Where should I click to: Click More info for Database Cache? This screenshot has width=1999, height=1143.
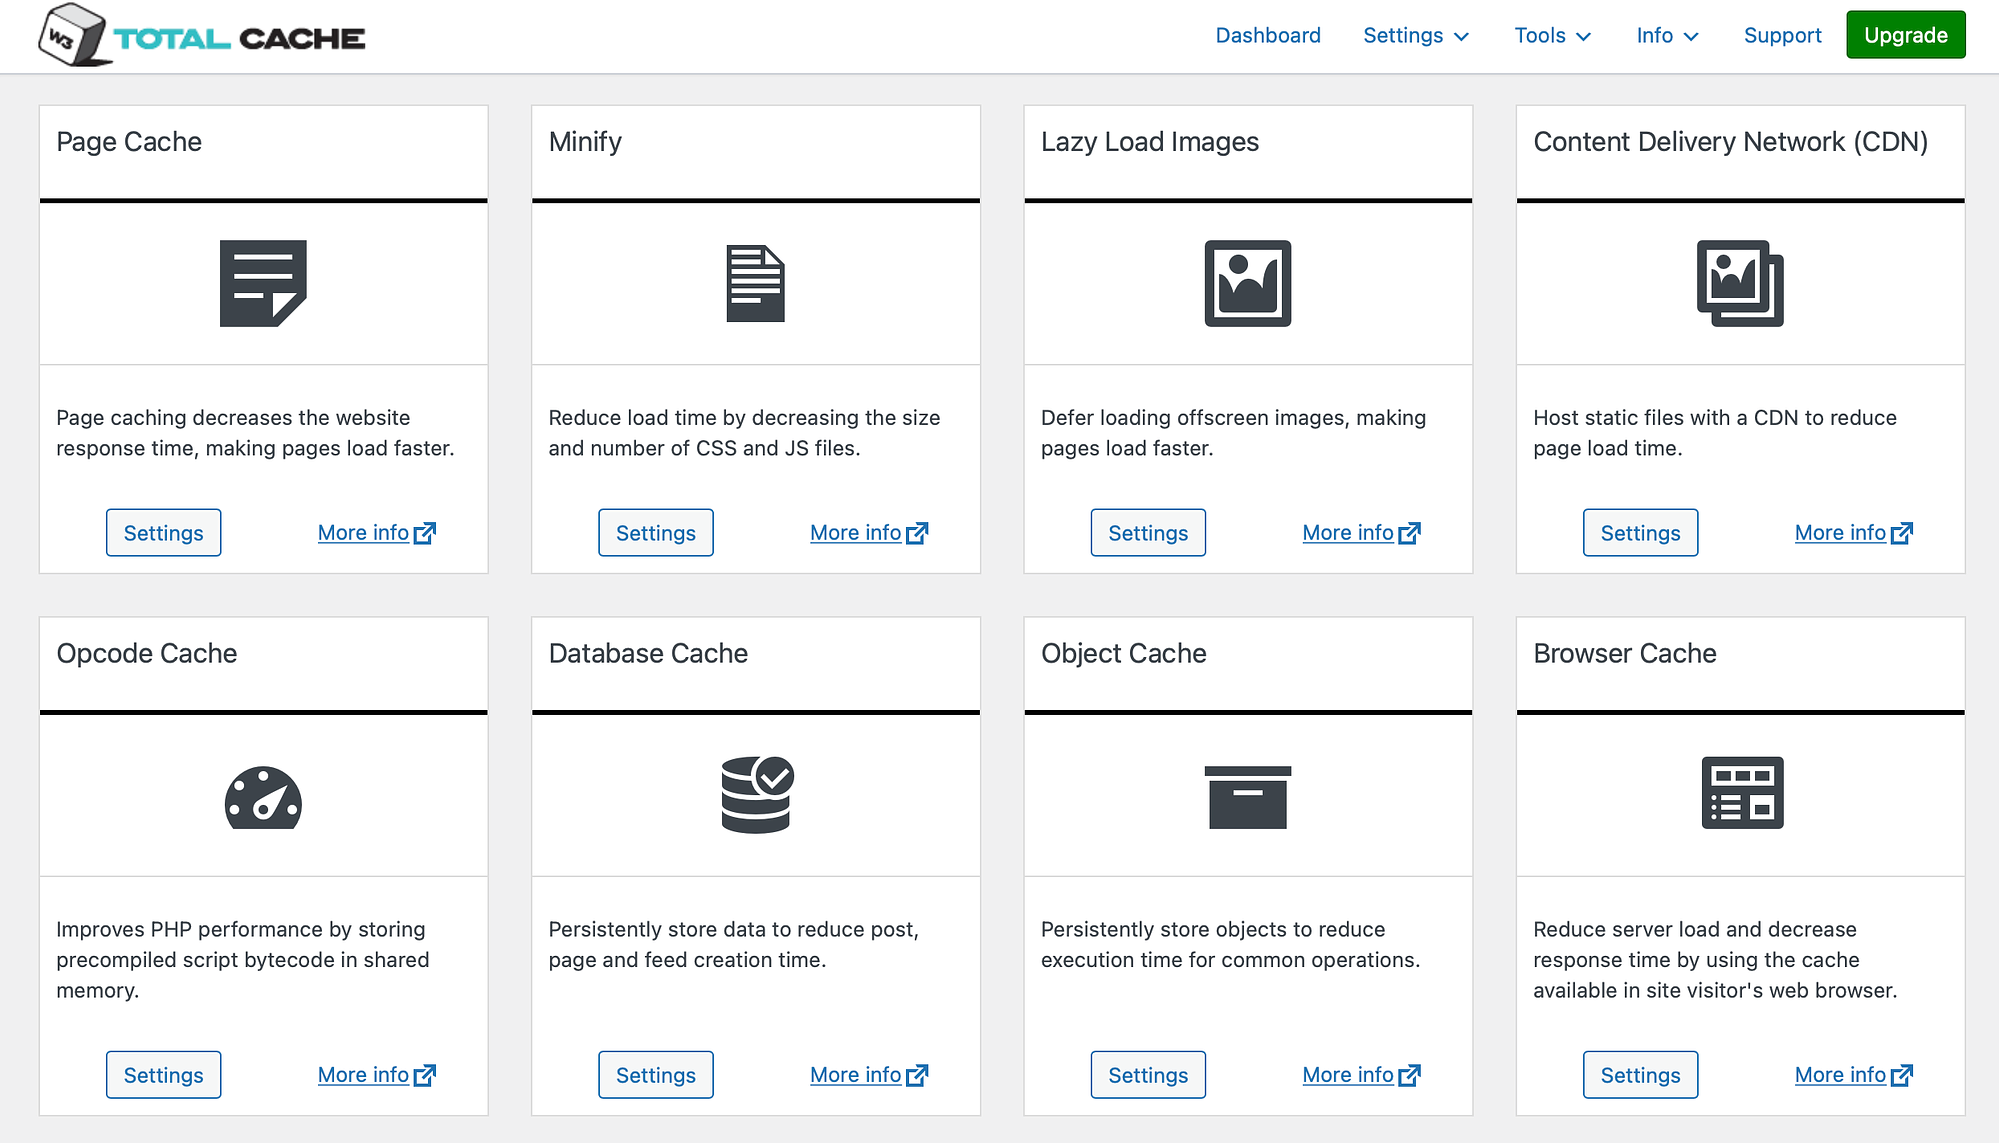869,1074
